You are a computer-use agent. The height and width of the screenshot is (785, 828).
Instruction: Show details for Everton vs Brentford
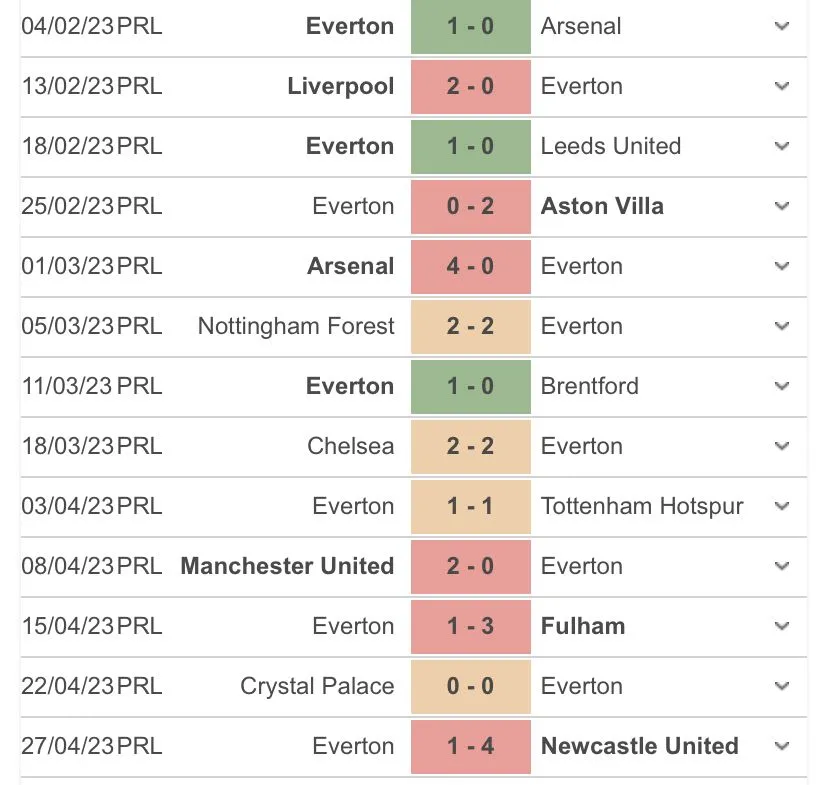point(782,386)
